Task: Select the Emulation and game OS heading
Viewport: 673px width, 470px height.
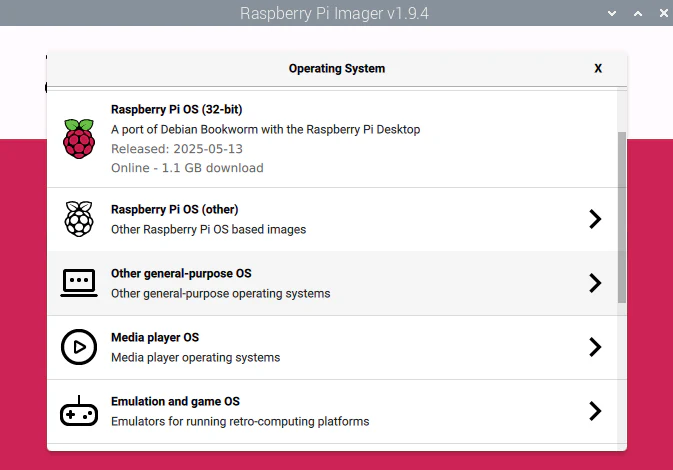Action: 175,401
